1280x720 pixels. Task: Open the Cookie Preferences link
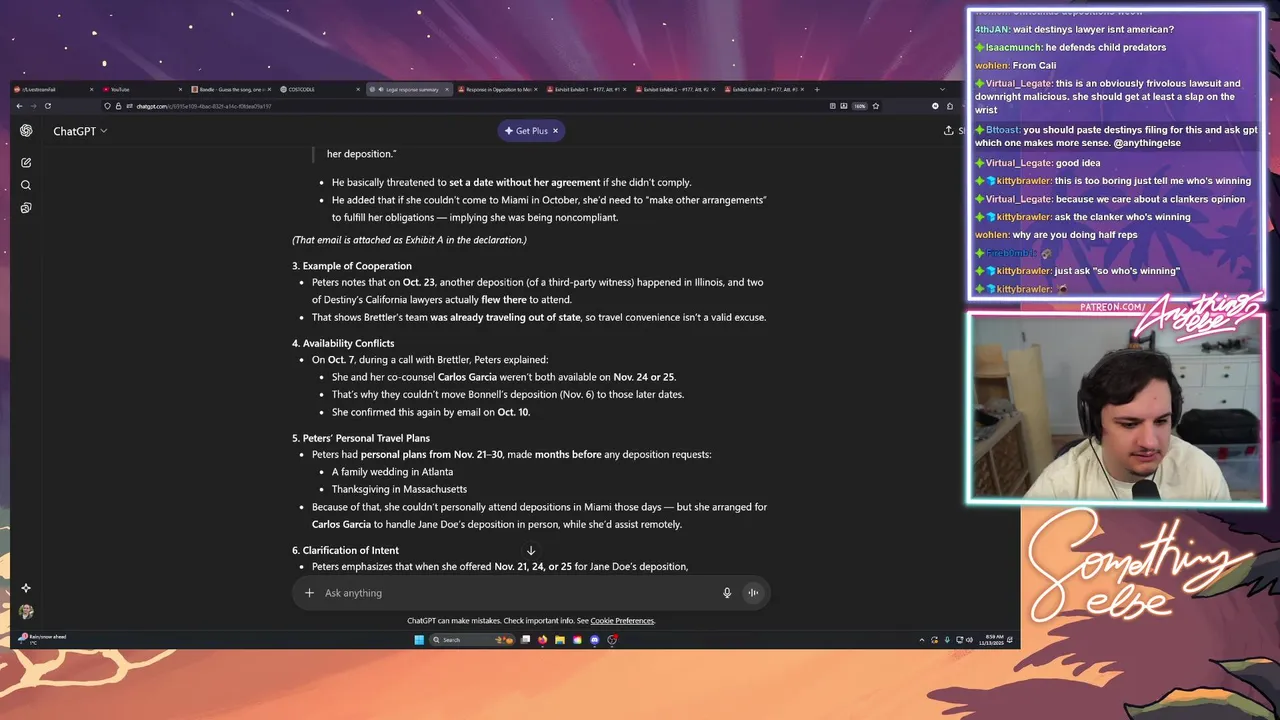pyautogui.click(x=622, y=621)
